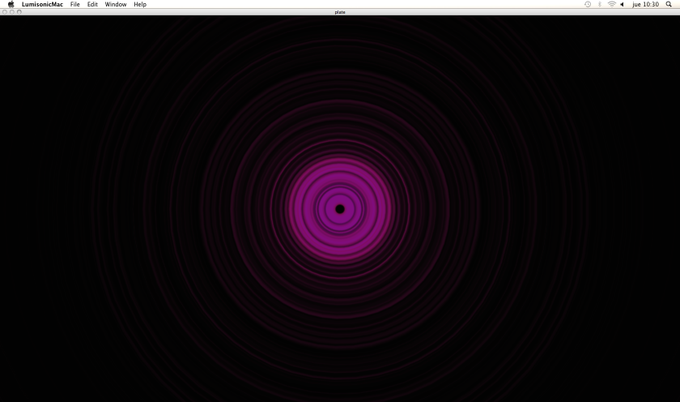Open the Apple menu

pos(11,4)
